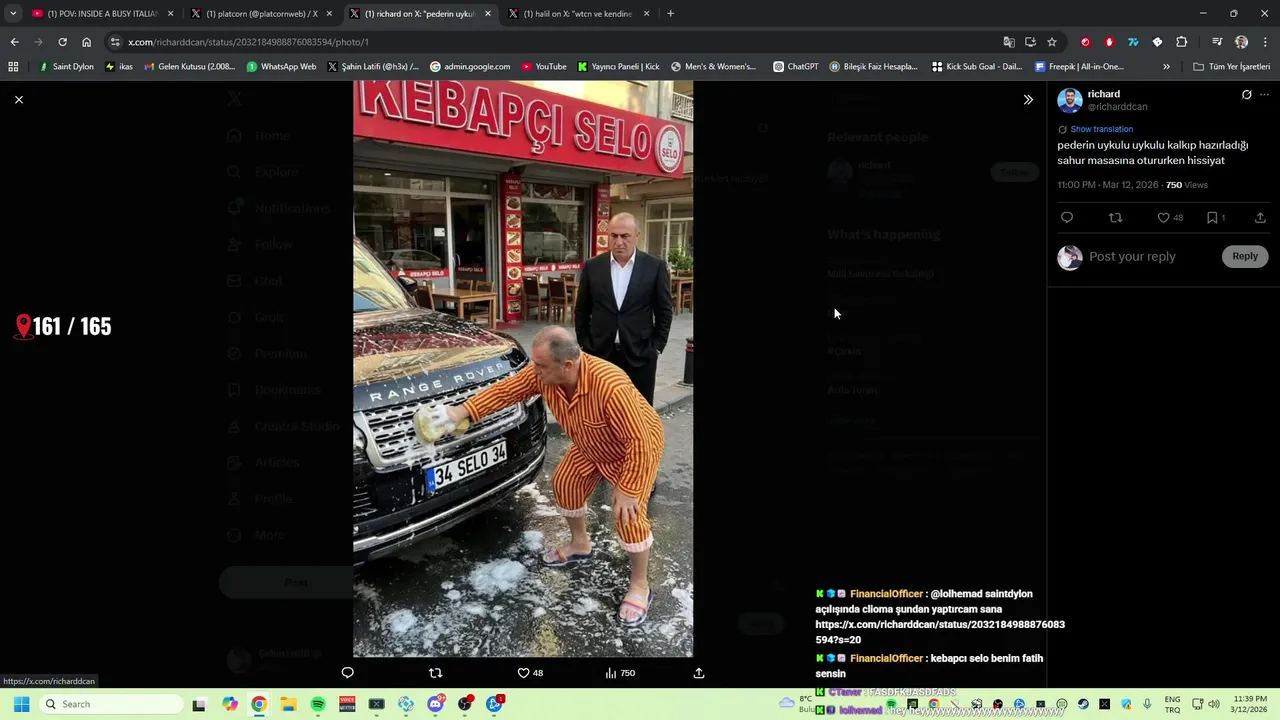Open richard's profile avatar in the tweet panel
The image size is (1280, 720).
click(1070, 100)
